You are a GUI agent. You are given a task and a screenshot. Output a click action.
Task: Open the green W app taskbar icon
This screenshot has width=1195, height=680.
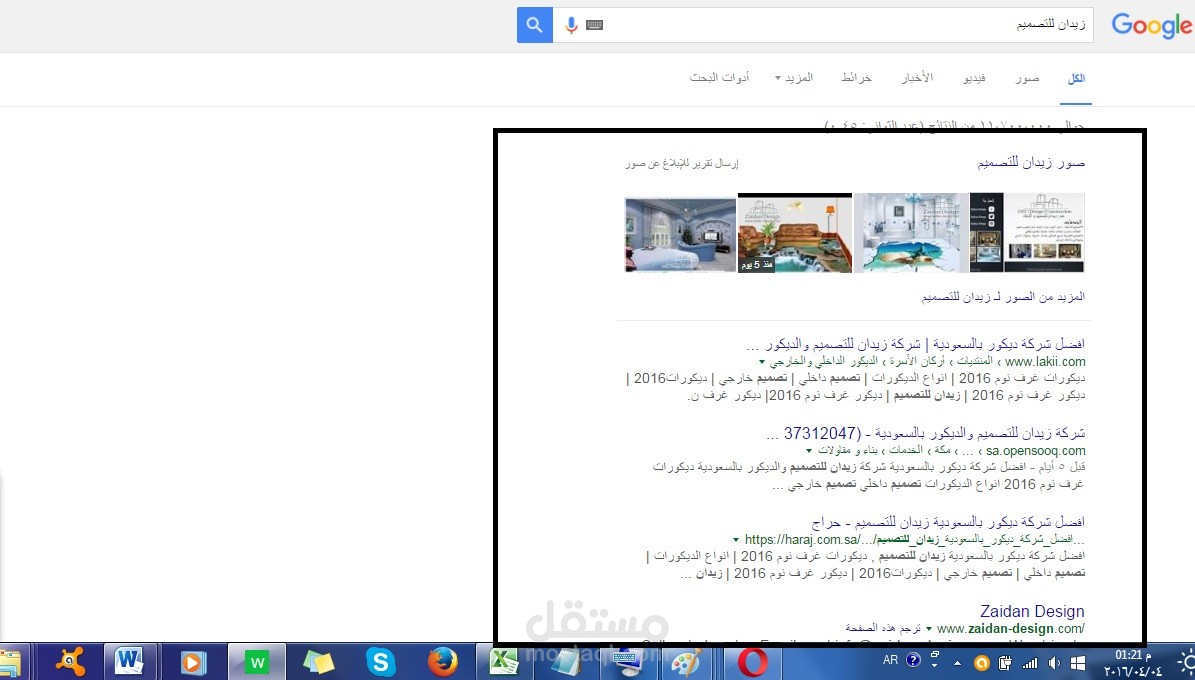click(256, 661)
